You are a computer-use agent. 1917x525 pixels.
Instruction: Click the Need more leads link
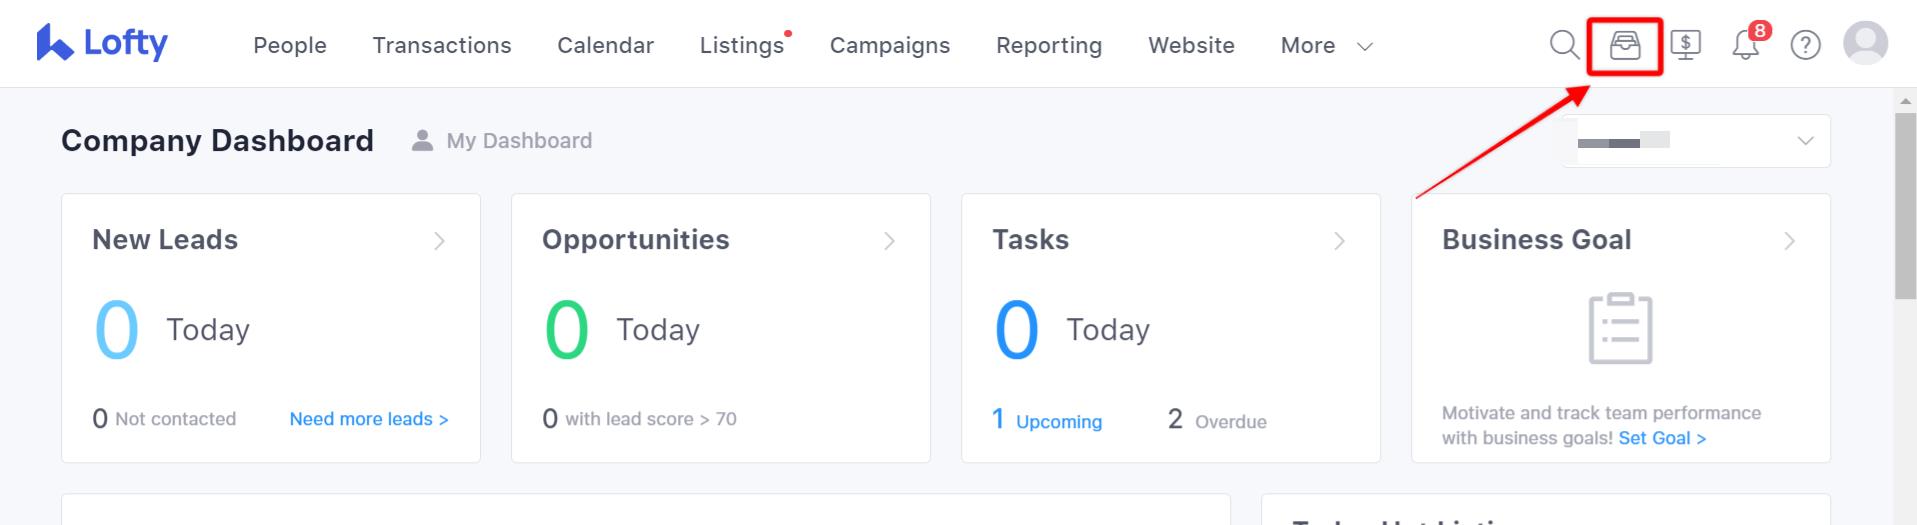pos(369,419)
